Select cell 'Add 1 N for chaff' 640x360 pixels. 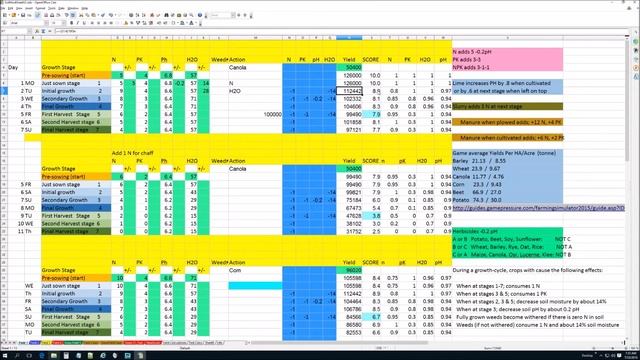pos(132,153)
